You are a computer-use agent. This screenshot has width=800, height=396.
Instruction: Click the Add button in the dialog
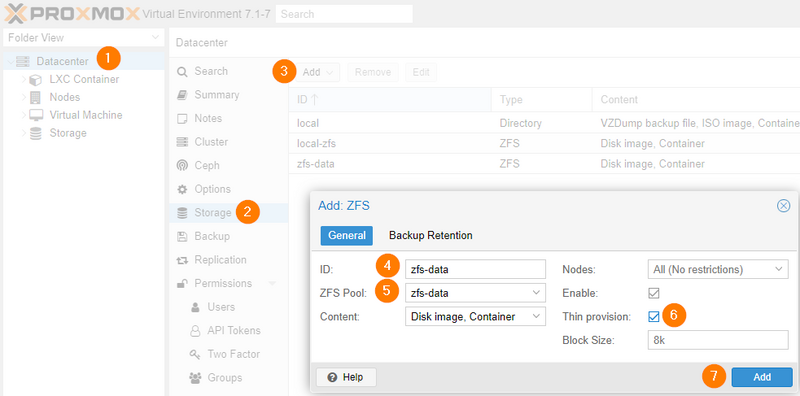762,377
